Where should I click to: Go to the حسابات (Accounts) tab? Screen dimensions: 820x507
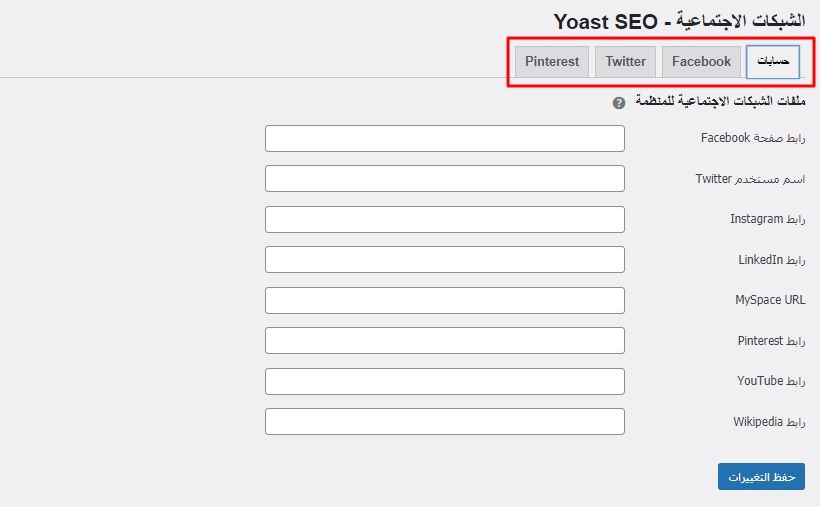click(x=773, y=62)
